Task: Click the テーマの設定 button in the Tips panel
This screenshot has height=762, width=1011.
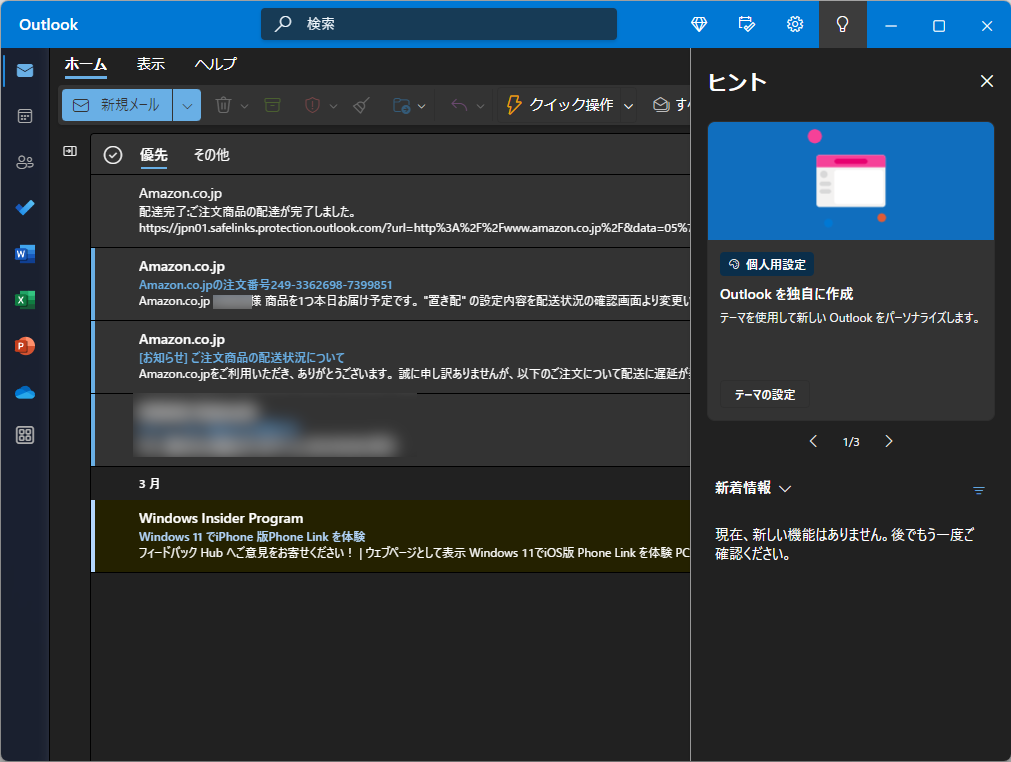Action: point(763,394)
